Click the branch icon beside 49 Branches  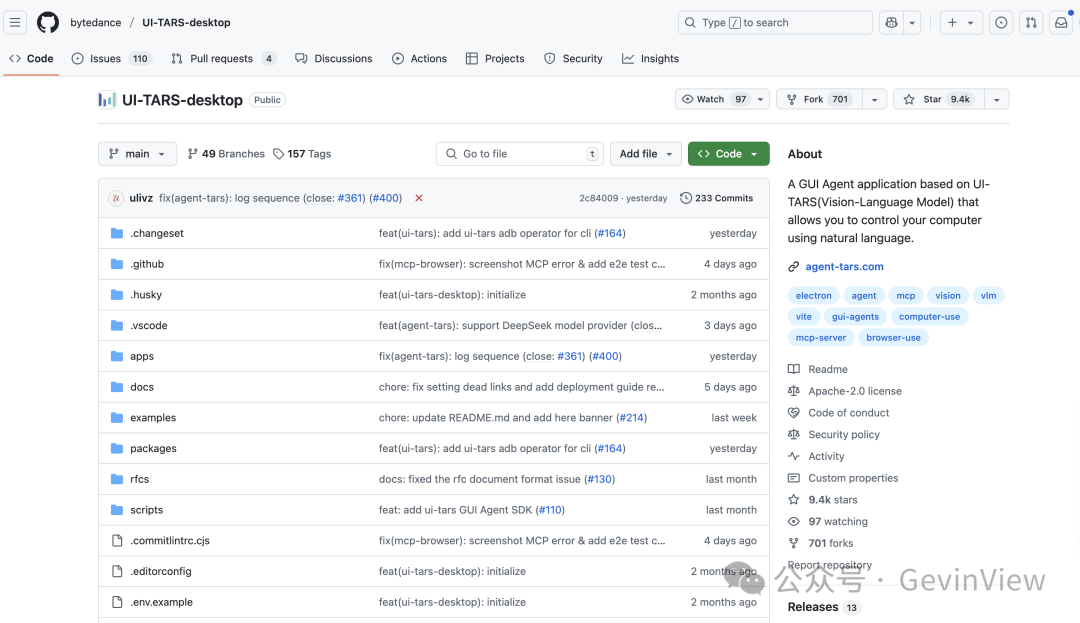click(193, 154)
